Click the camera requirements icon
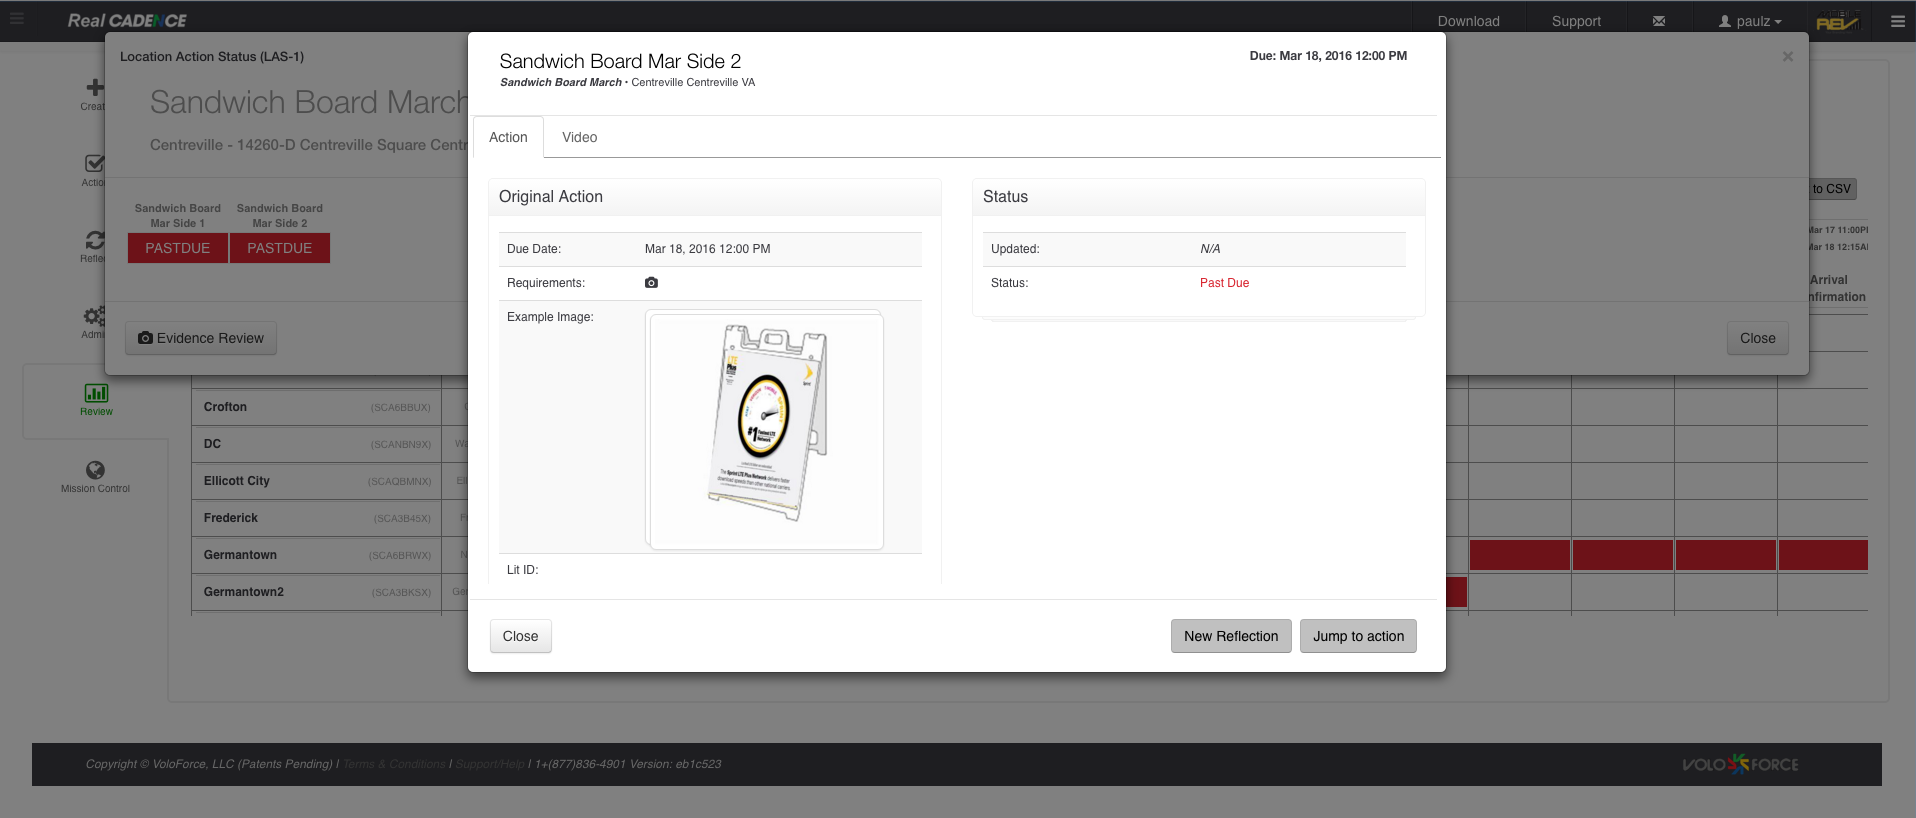1916x818 pixels. (651, 283)
